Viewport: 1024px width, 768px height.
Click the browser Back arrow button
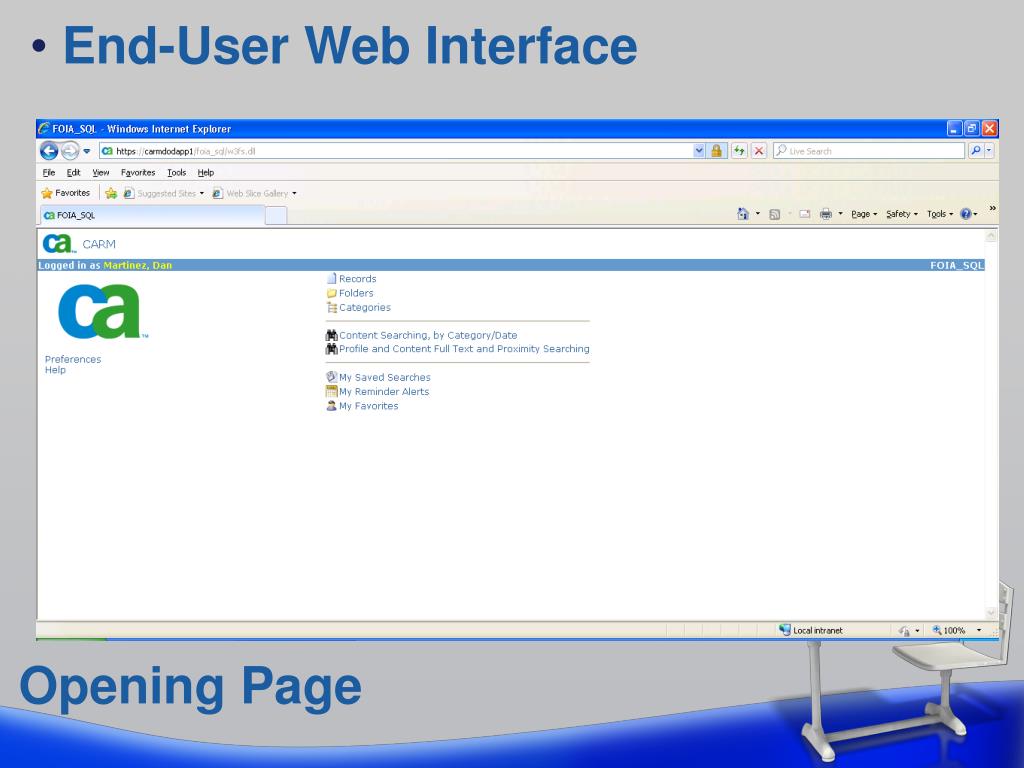[49, 151]
